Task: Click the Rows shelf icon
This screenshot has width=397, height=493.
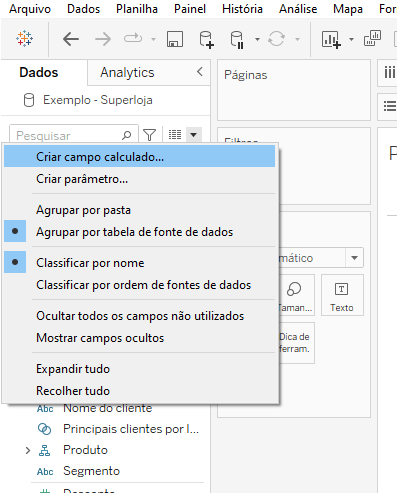Action: coord(390,106)
